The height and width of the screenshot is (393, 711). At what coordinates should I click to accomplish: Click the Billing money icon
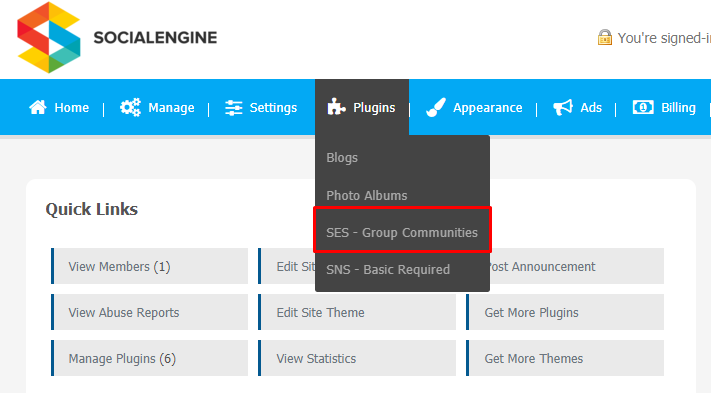point(643,107)
